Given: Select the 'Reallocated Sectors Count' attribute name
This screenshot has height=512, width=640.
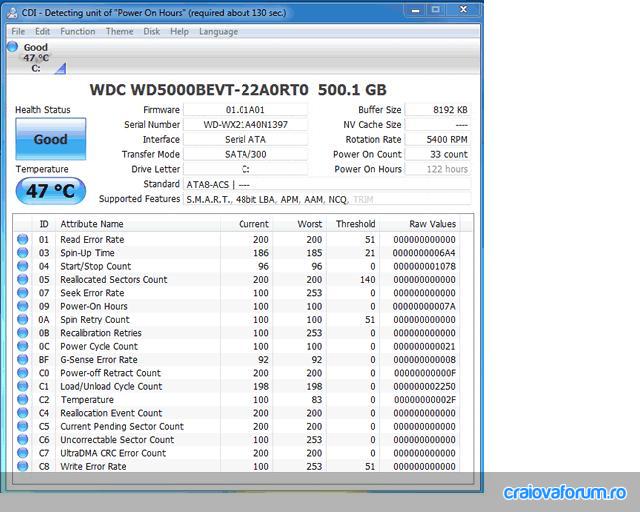Looking at the screenshot, I should click(x=114, y=280).
